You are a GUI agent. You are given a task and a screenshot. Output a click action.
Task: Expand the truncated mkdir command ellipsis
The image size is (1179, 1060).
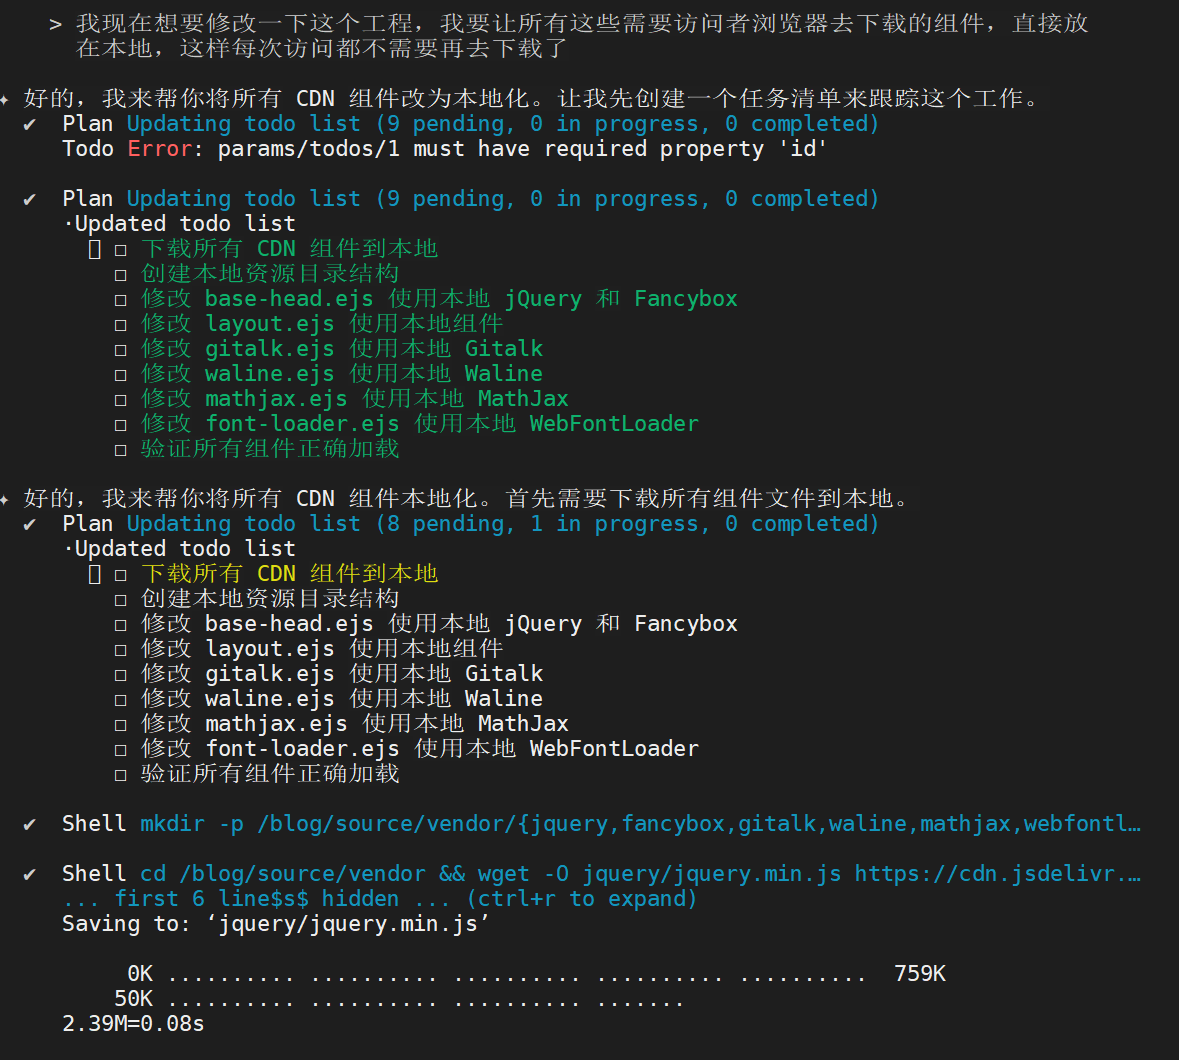click(1133, 824)
